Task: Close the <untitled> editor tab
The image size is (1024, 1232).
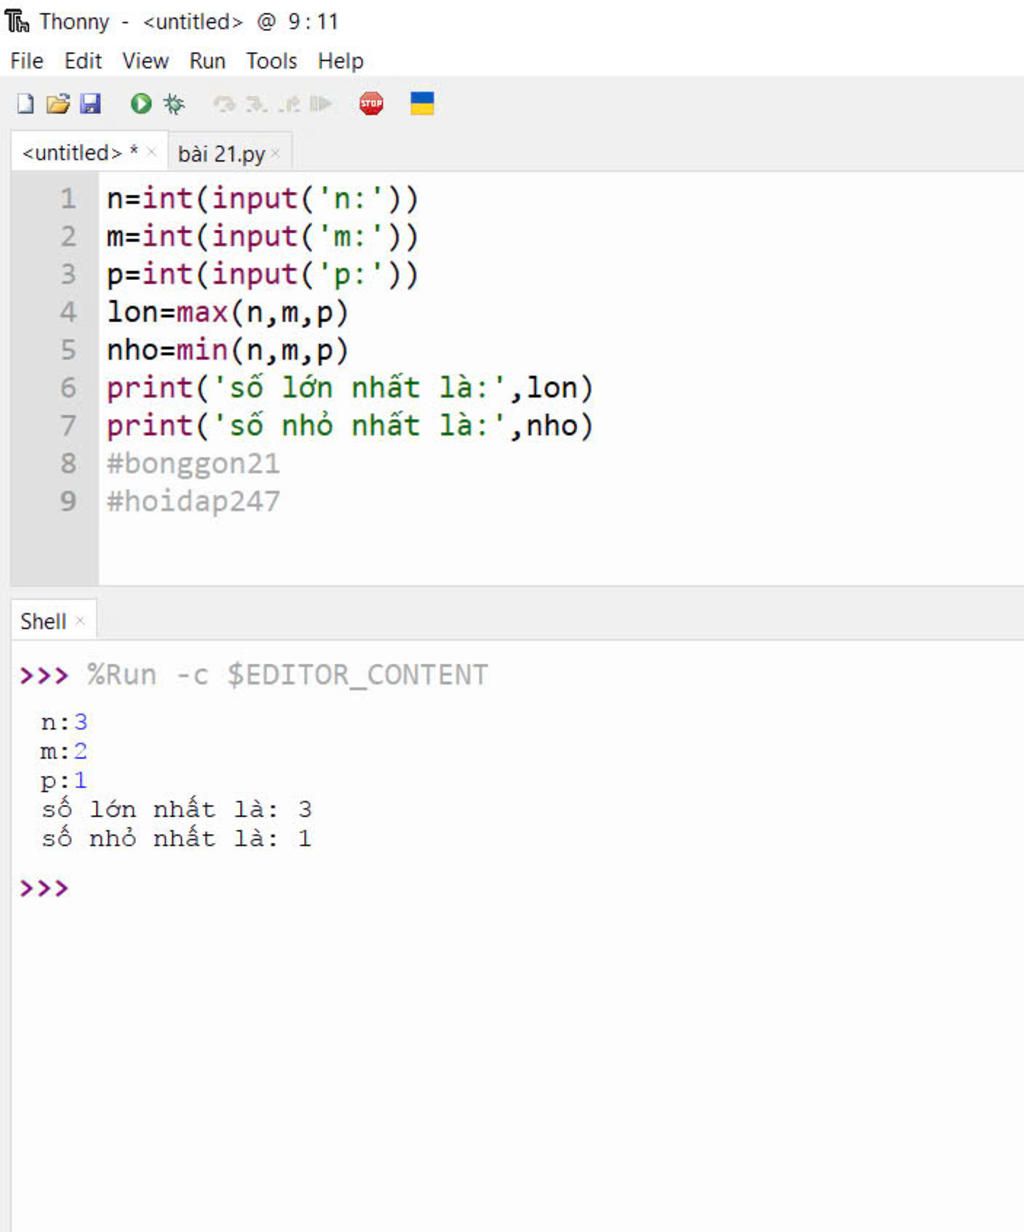Action: 151,153
